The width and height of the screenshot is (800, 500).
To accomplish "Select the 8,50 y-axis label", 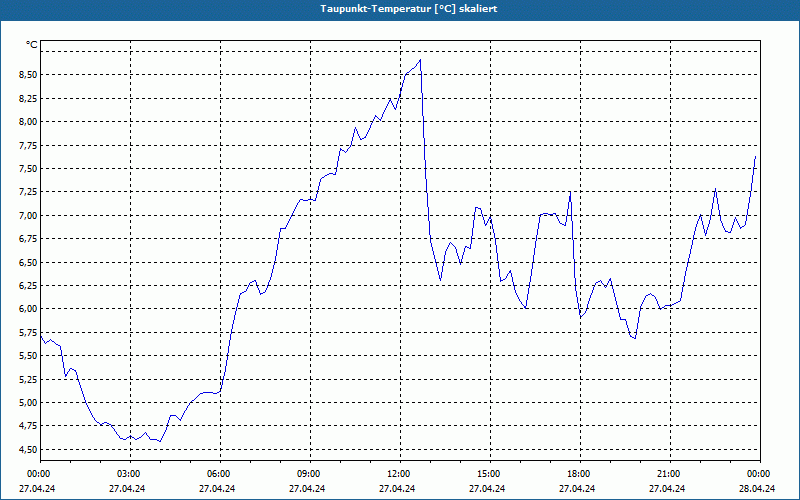I will (x=28, y=75).
